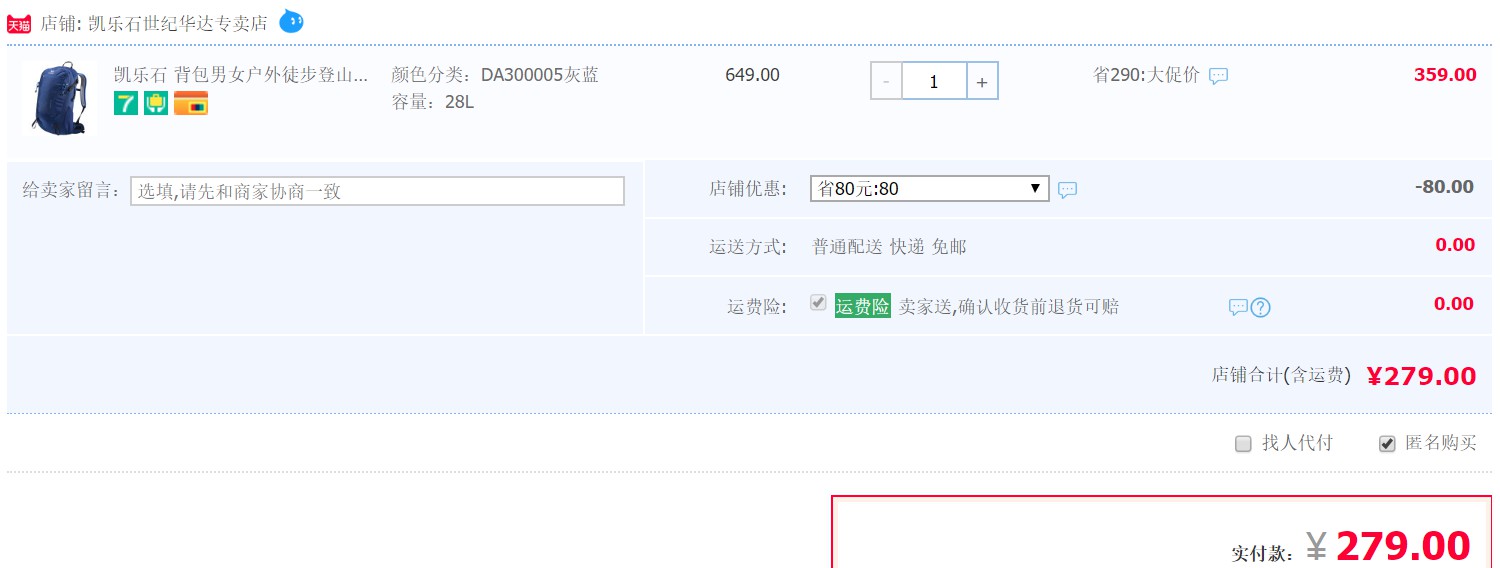1500x568 pixels.
Task: Click the original price 649.00
Action: pos(752,75)
